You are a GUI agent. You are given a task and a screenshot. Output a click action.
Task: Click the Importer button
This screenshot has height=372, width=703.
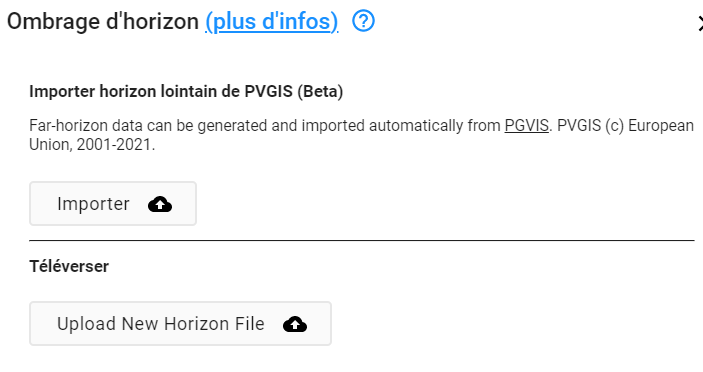click(x=113, y=203)
